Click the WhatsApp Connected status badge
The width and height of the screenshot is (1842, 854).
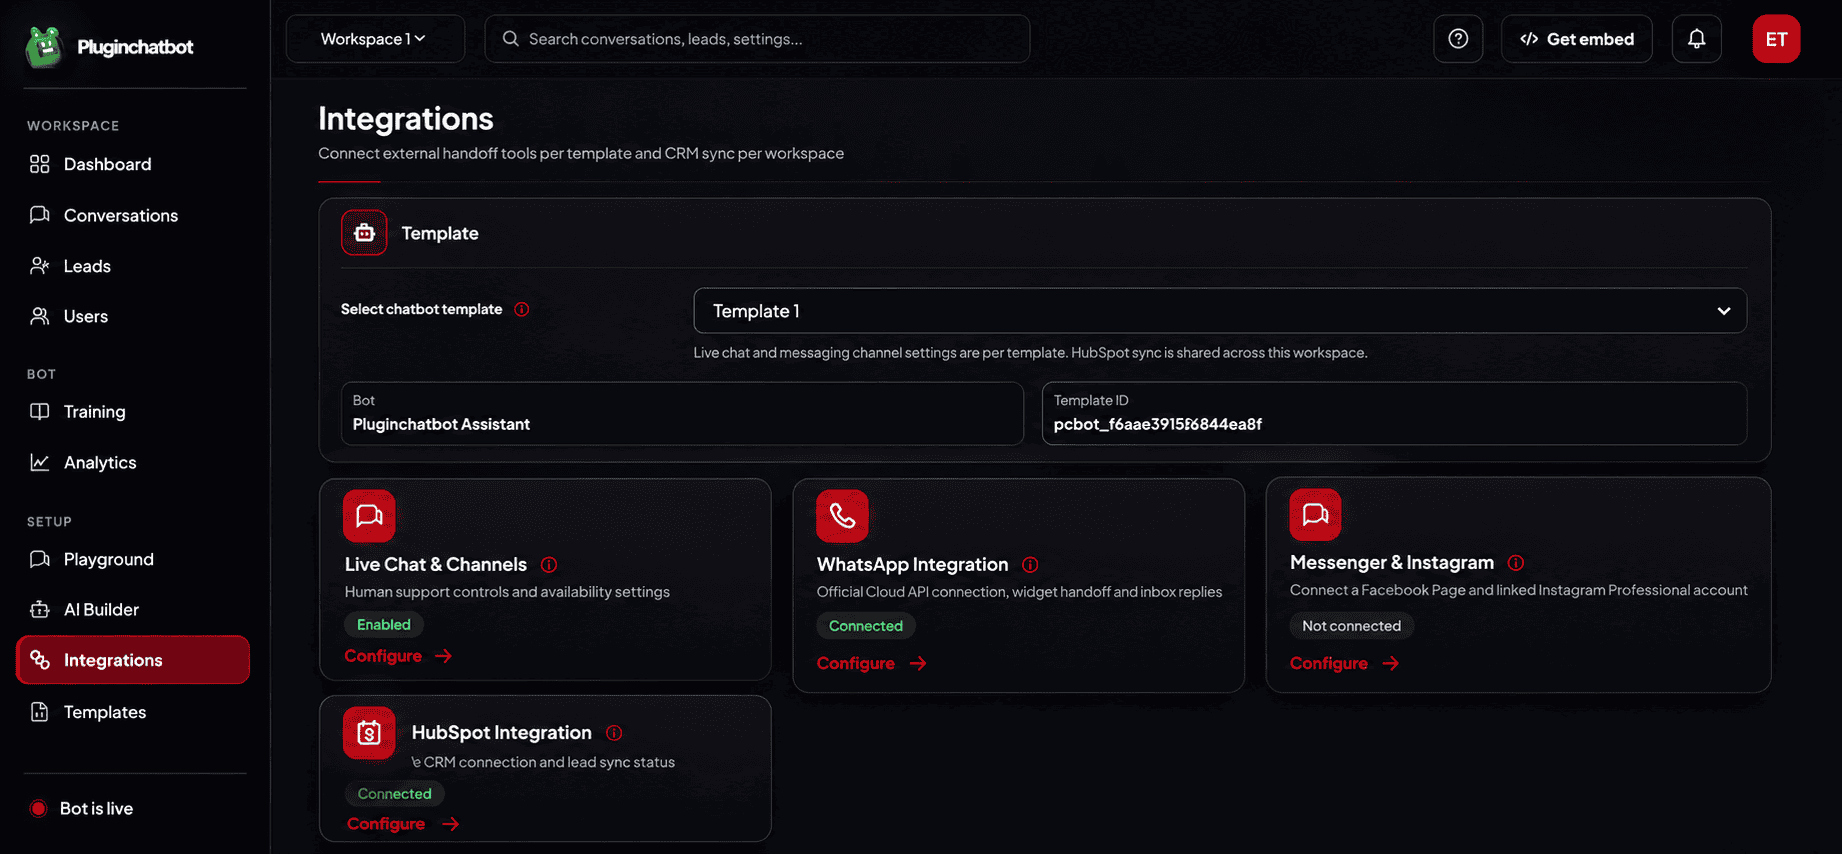coord(866,626)
